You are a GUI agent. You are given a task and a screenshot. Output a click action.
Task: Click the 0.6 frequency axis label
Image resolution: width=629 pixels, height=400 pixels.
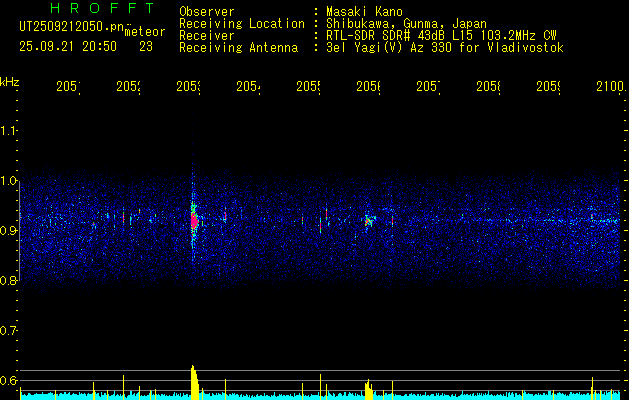9,380
